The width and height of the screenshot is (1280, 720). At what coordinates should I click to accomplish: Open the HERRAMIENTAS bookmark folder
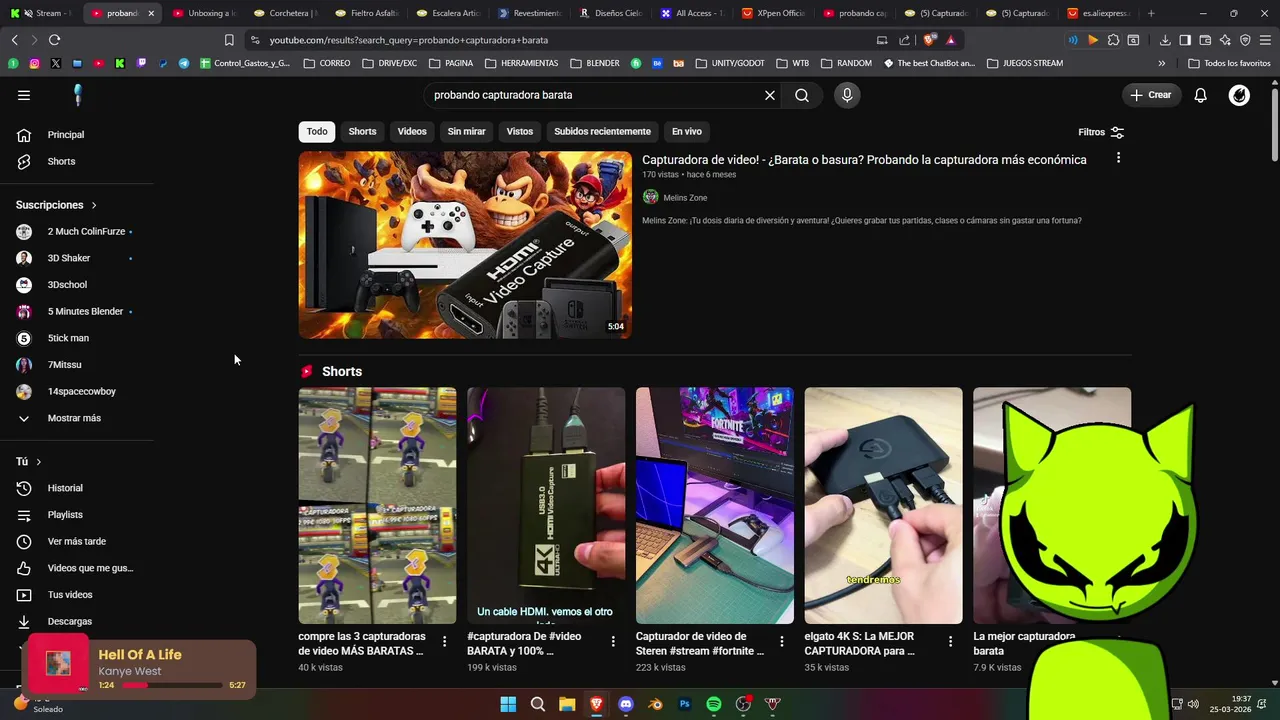point(522,63)
